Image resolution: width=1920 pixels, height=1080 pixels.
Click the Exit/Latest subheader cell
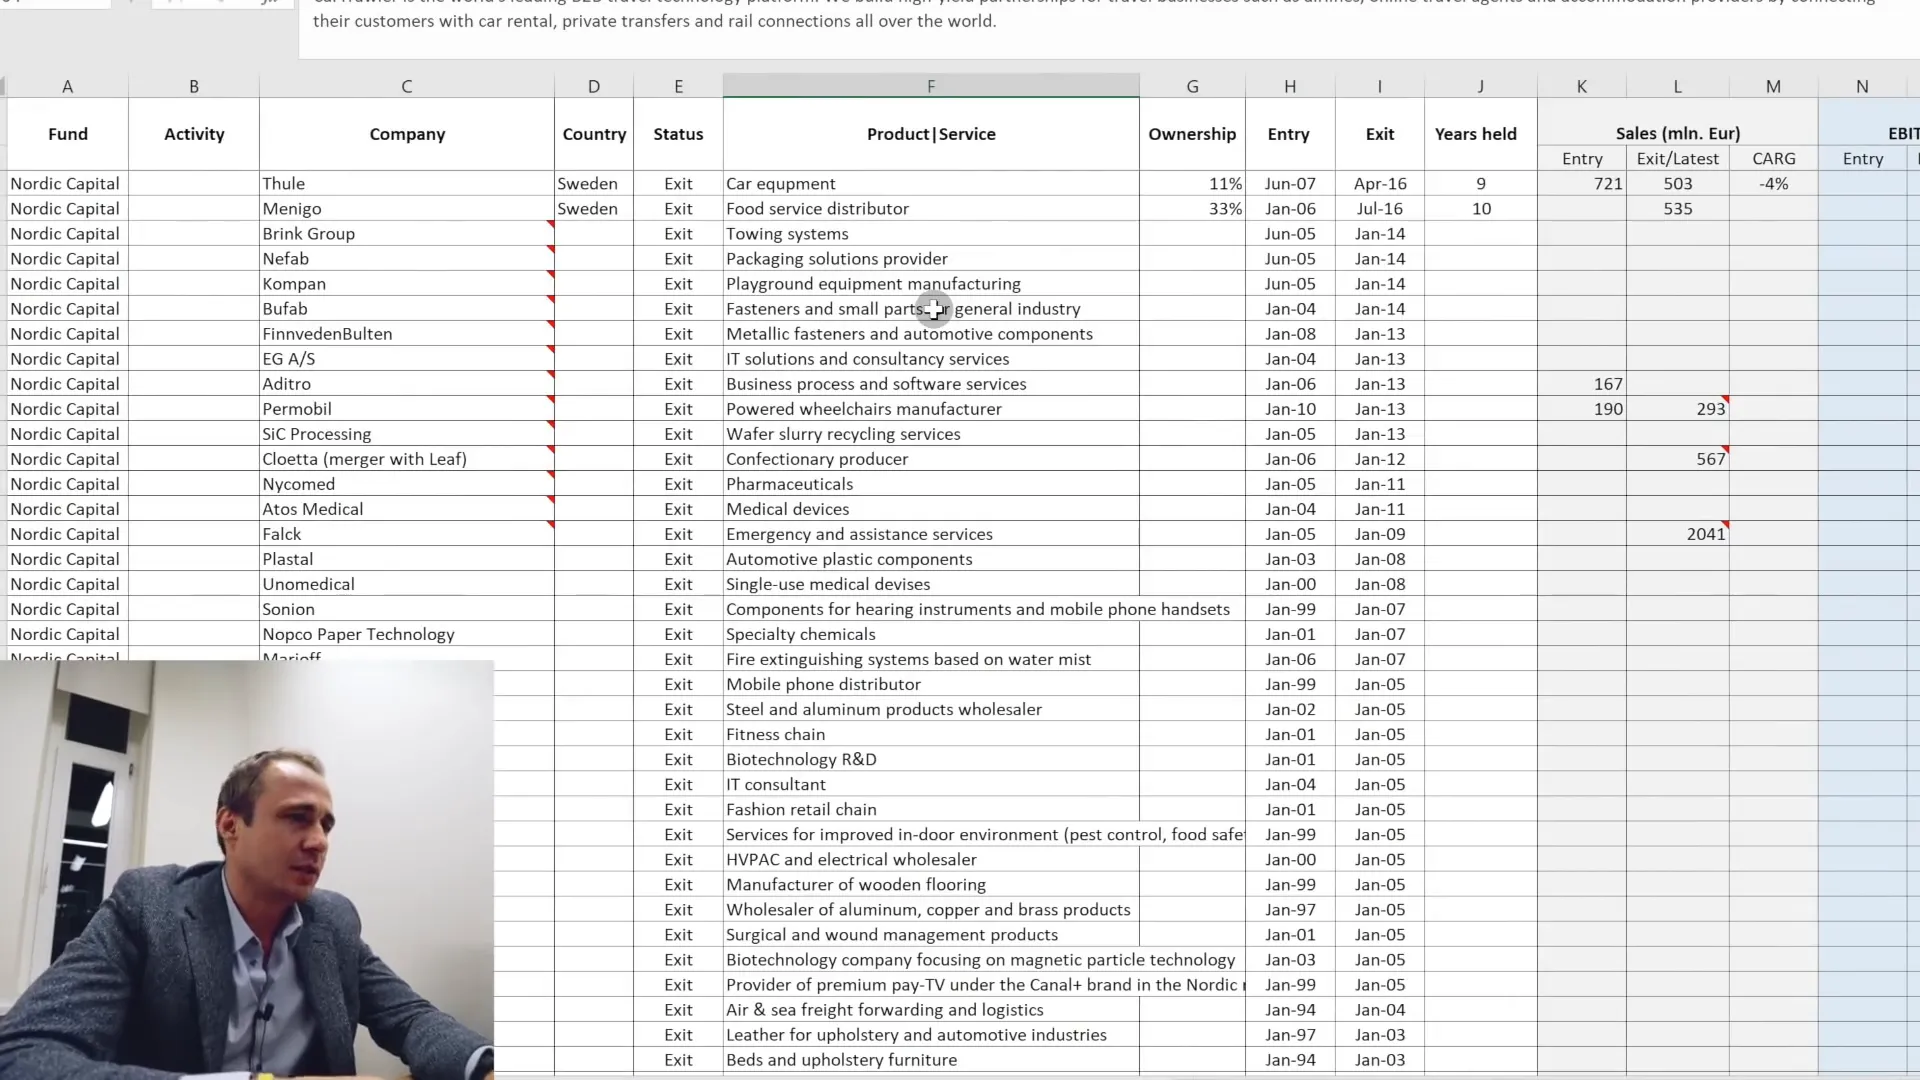click(x=1678, y=158)
